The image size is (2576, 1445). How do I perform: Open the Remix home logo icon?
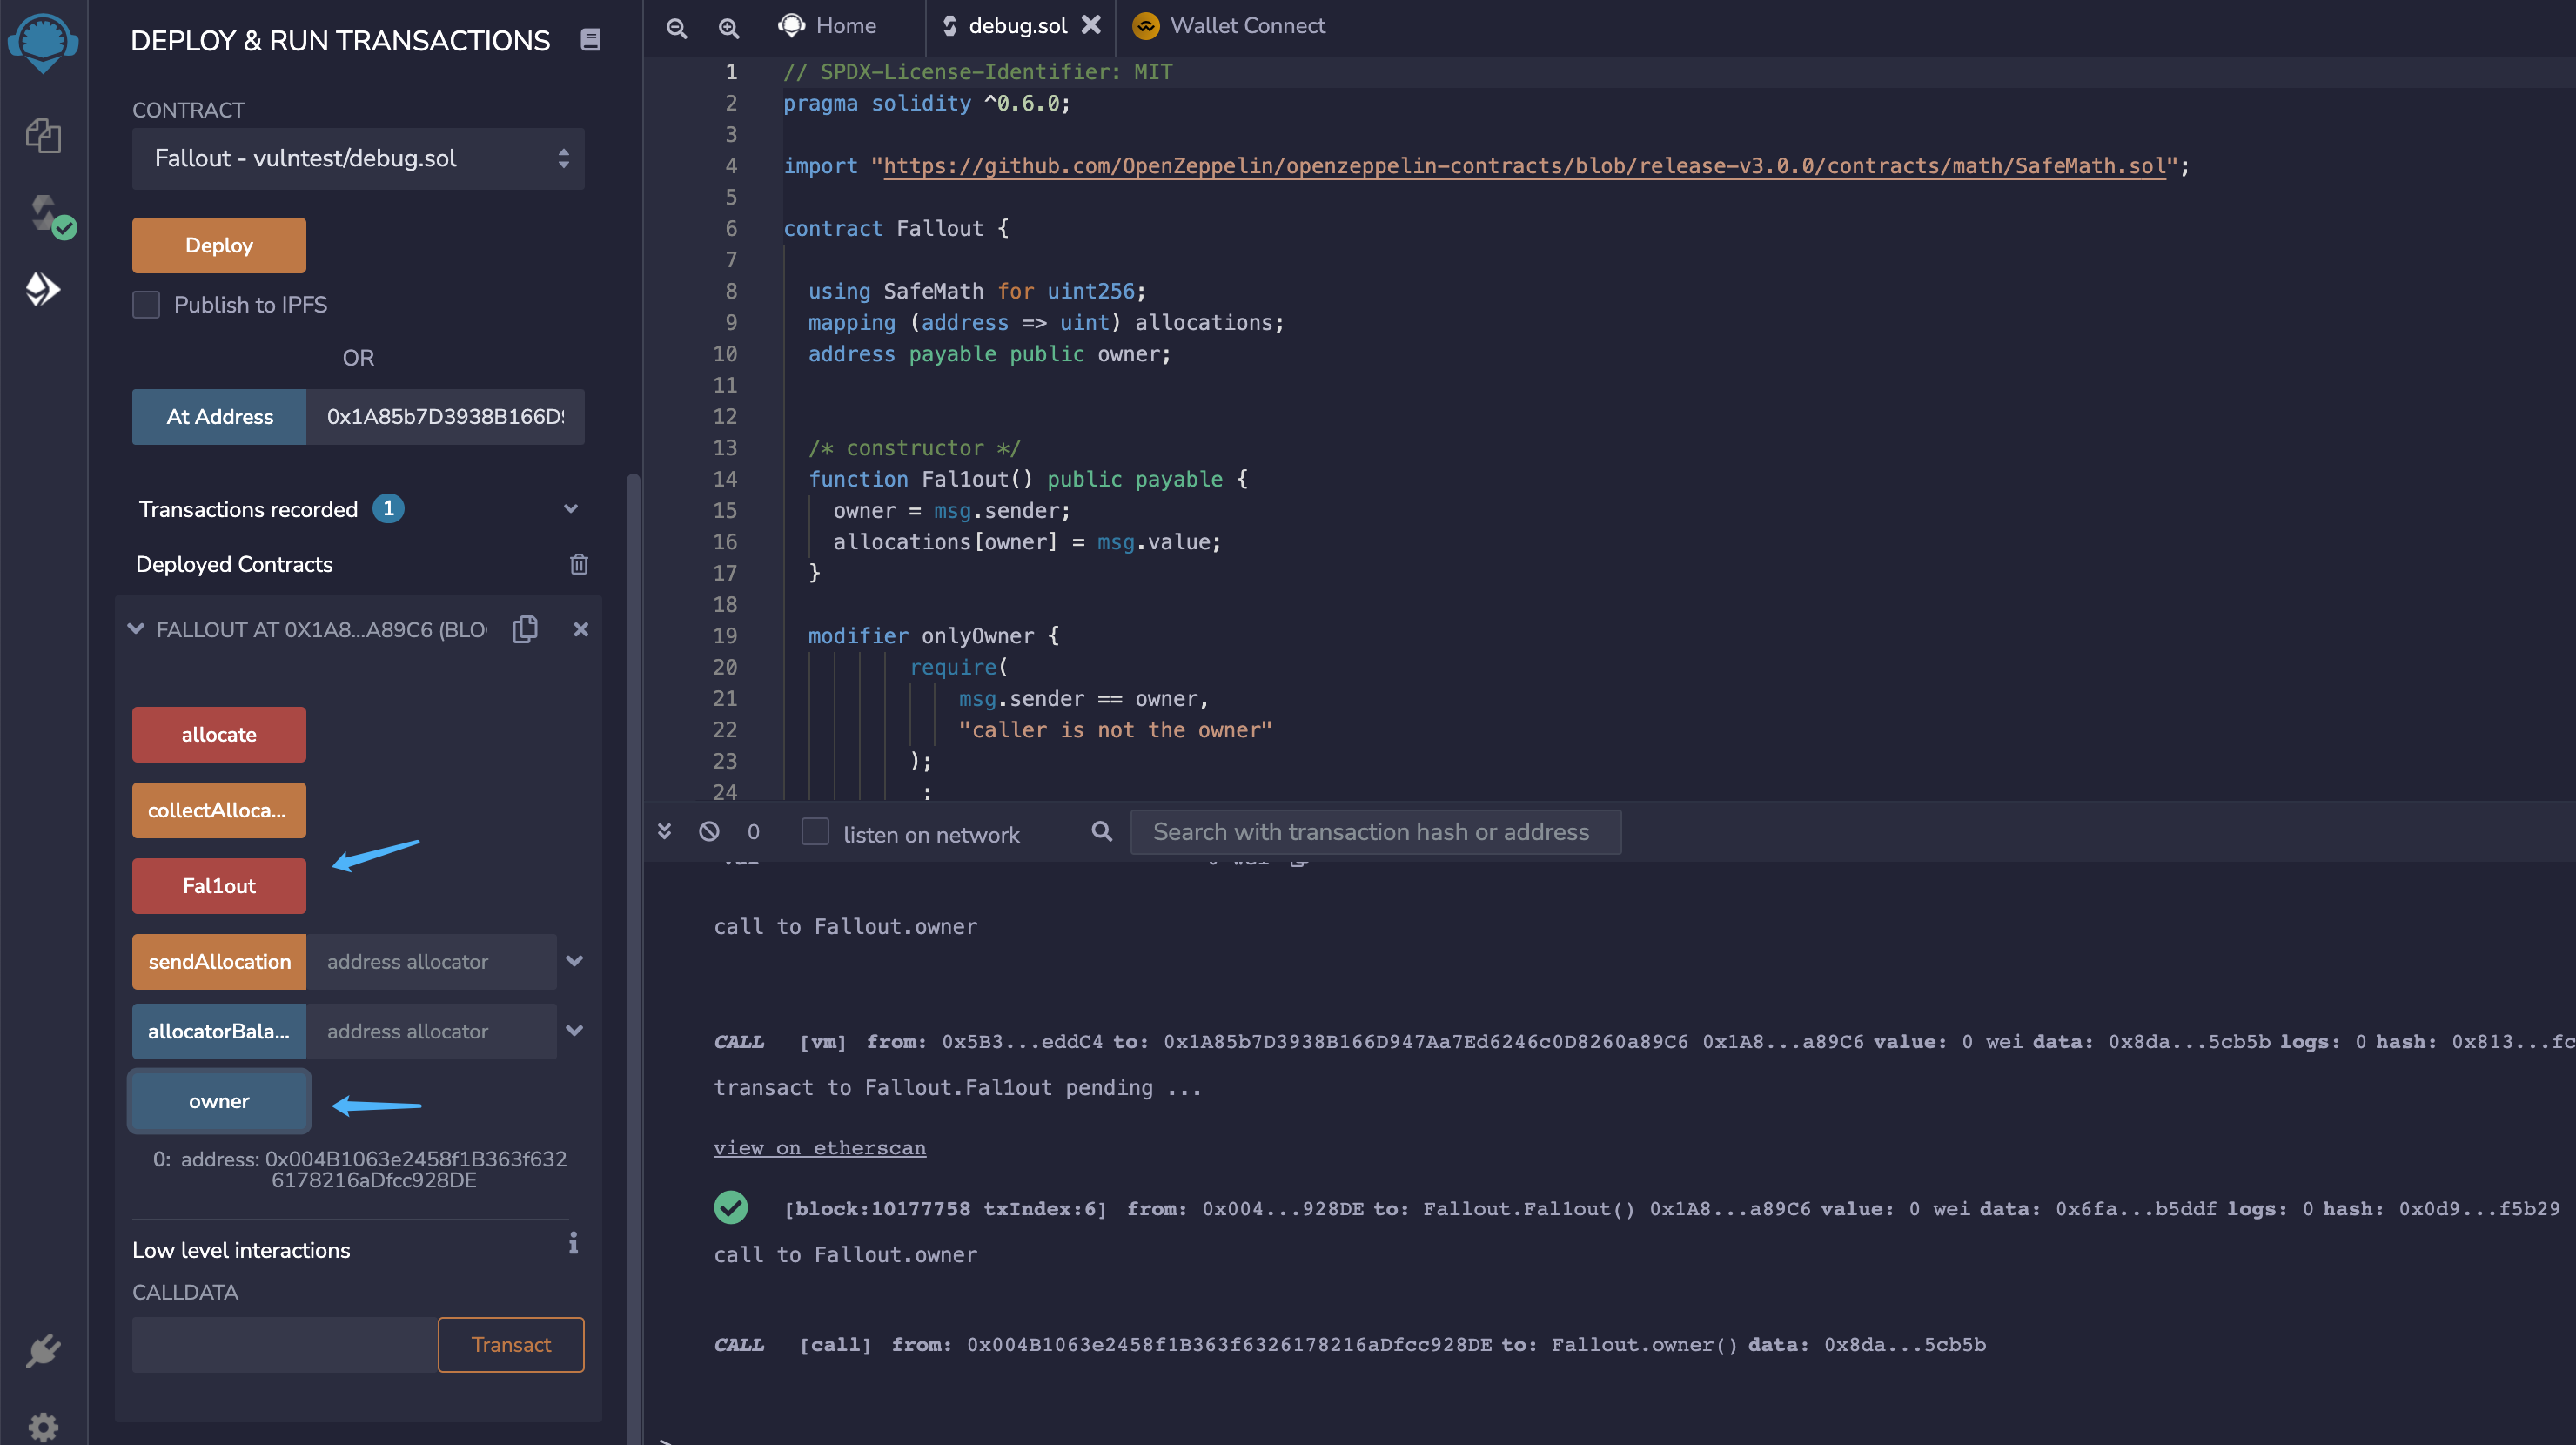click(x=43, y=42)
